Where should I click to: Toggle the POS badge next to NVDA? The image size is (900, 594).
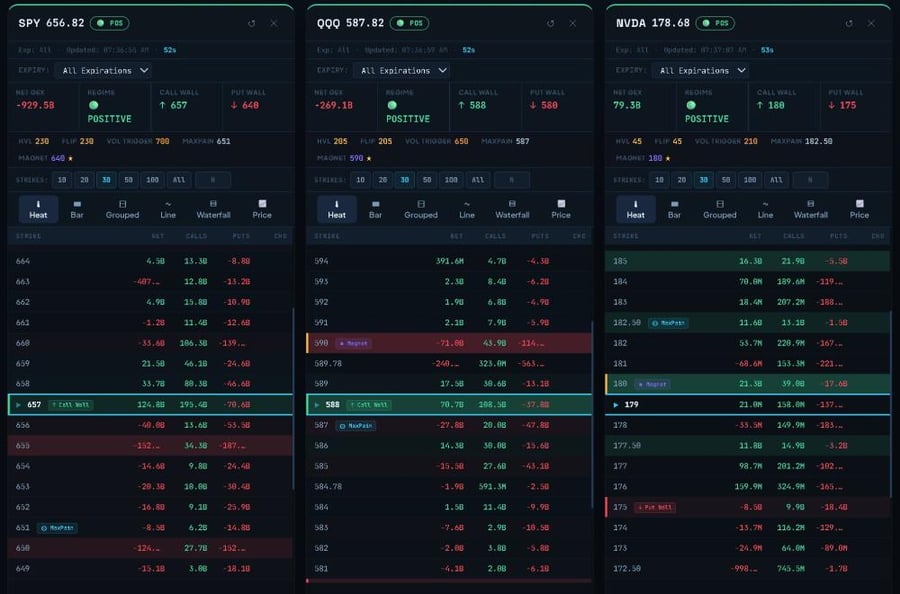pyautogui.click(x=715, y=24)
